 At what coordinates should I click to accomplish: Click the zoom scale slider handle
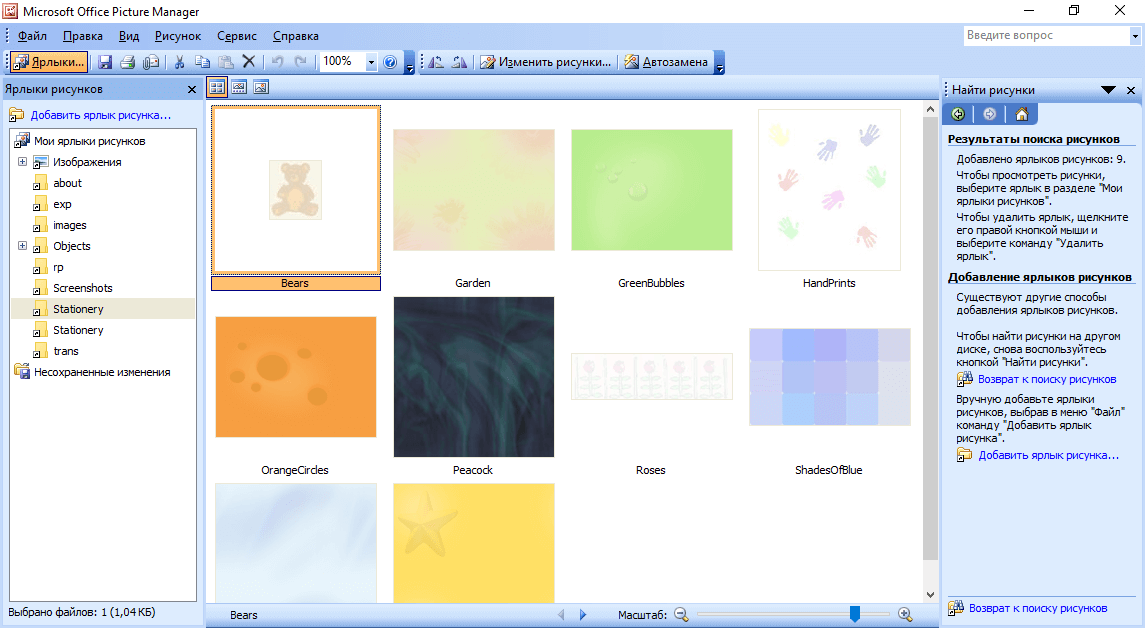[854, 614]
